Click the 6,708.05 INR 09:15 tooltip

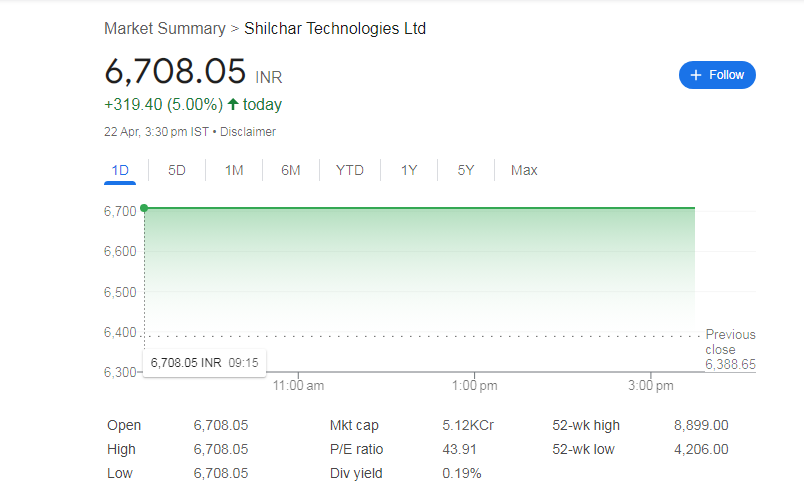coord(205,363)
